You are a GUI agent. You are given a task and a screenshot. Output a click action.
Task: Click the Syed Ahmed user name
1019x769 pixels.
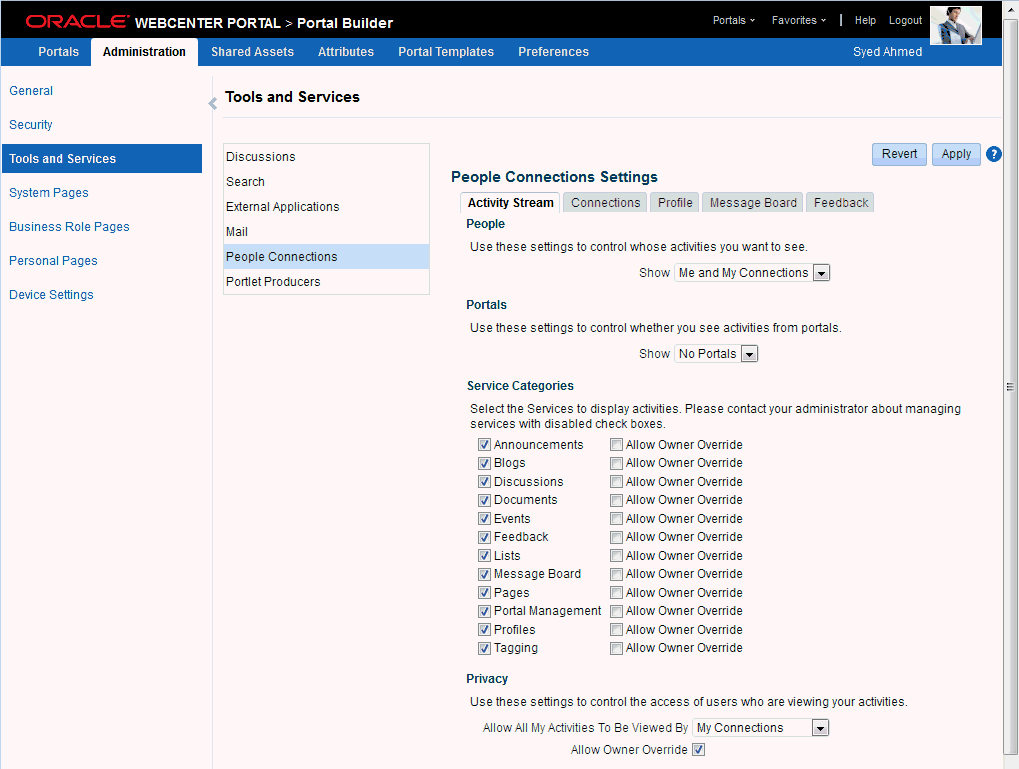(887, 52)
